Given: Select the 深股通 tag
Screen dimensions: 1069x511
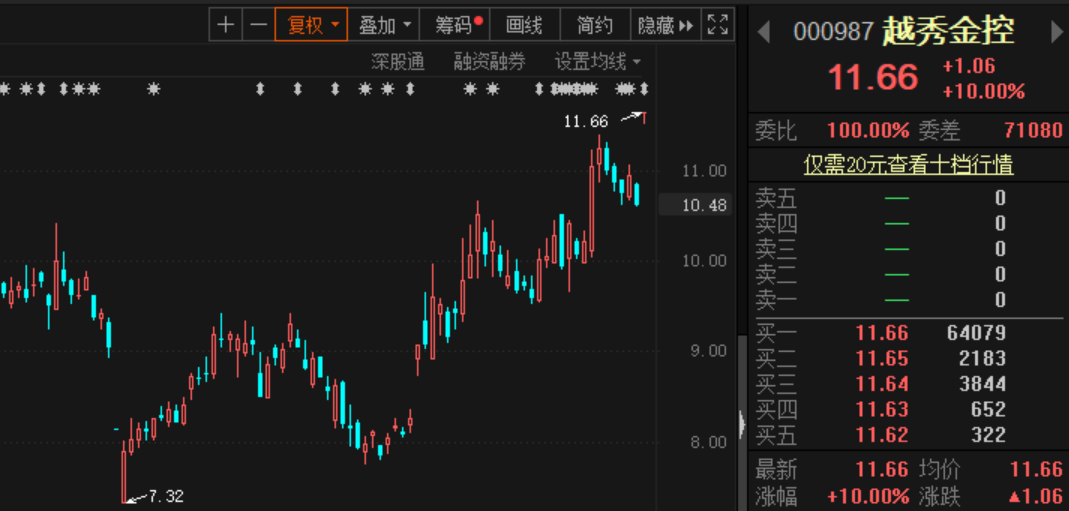Looking at the screenshot, I should point(398,62).
